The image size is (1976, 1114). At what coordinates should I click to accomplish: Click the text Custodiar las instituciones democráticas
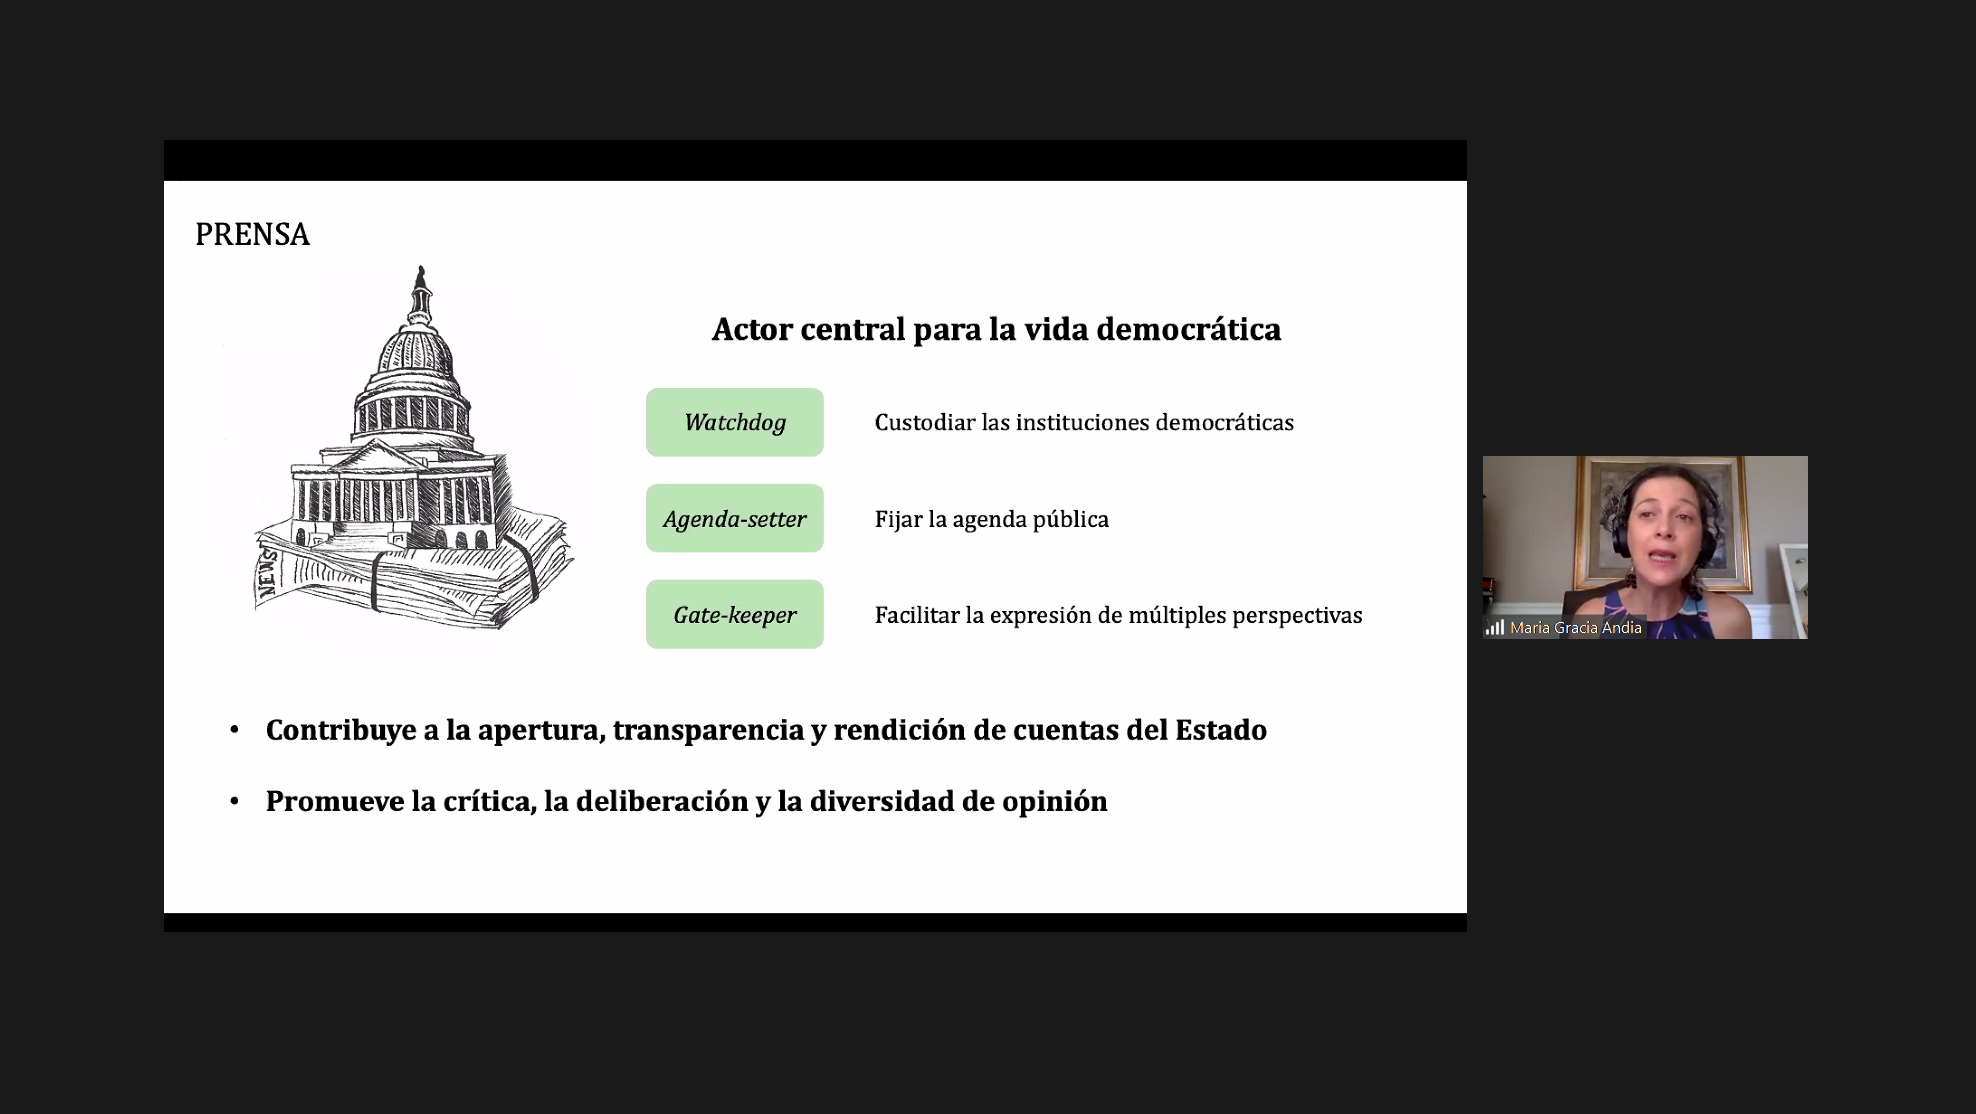[1085, 422]
